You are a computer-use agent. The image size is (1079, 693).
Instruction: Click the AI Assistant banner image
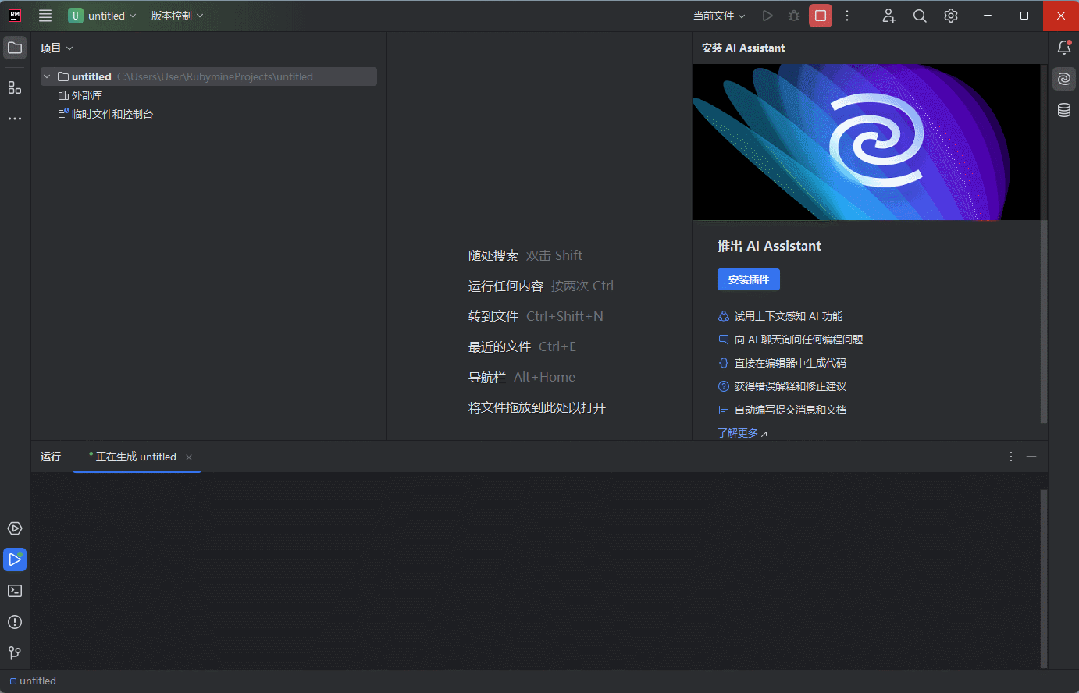866,142
